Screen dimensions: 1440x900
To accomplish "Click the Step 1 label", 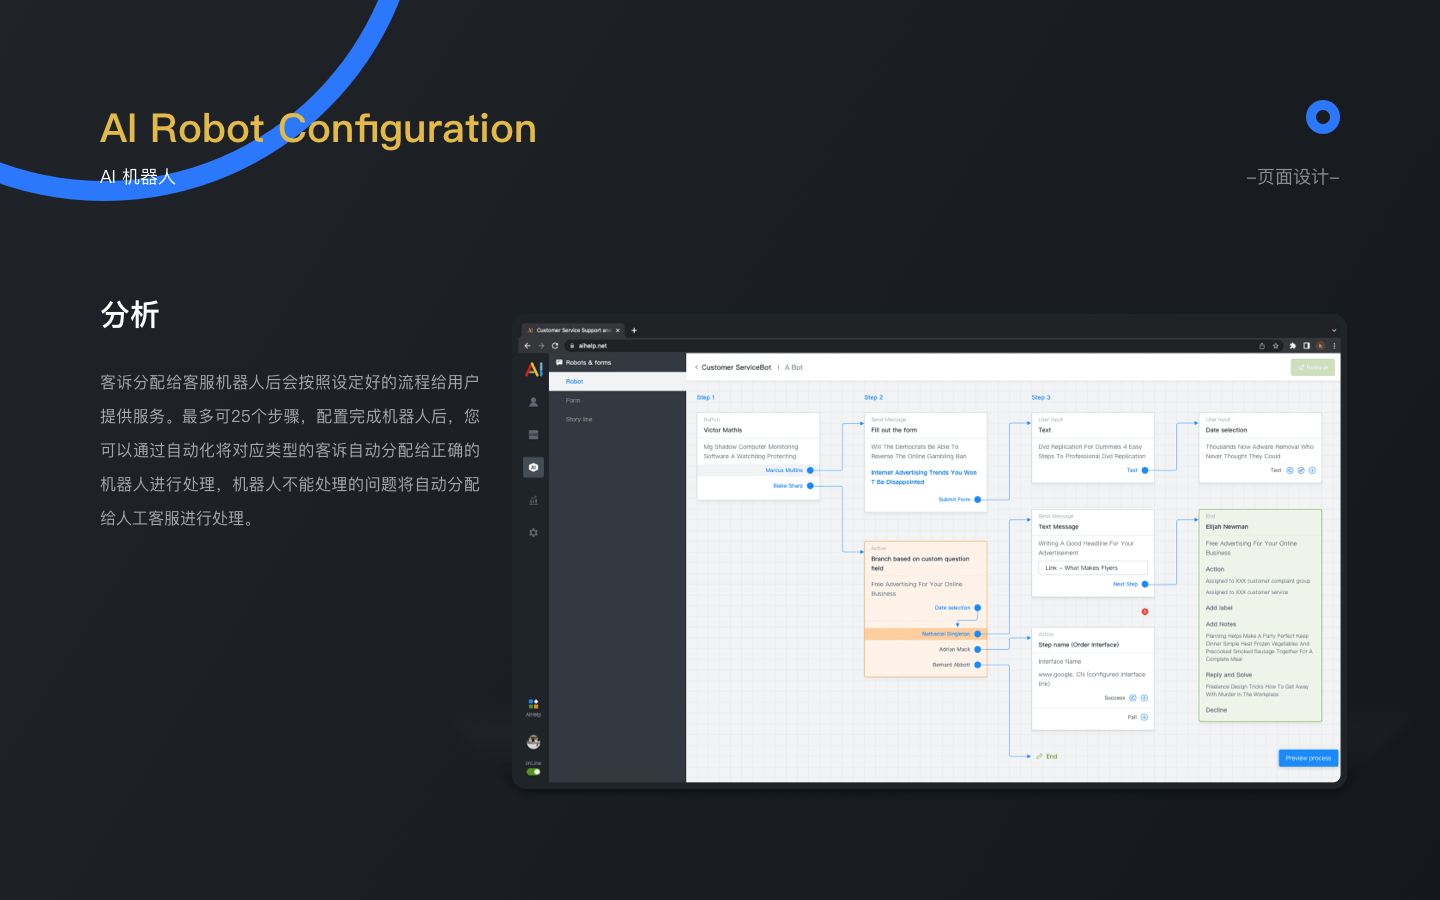I will (706, 398).
